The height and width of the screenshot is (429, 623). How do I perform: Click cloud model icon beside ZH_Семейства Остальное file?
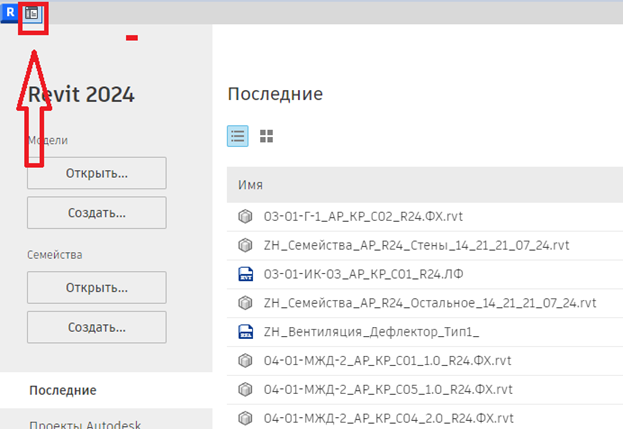point(245,303)
